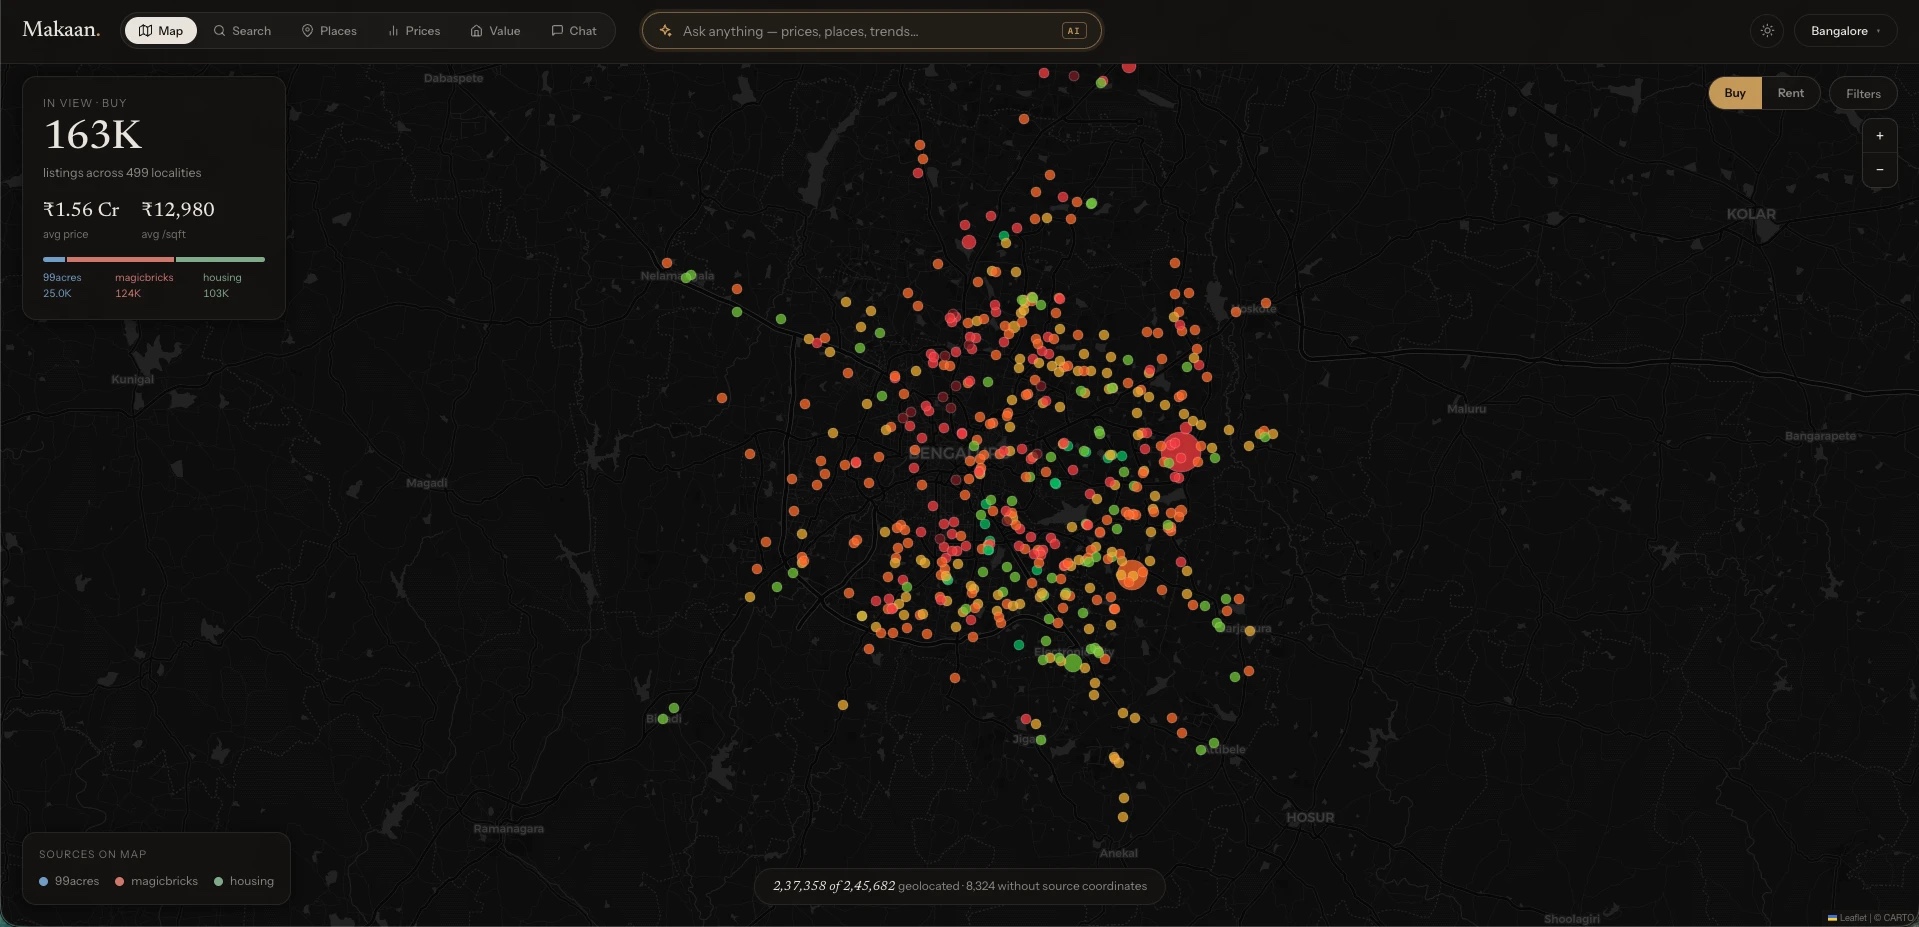Open the Chat tab

(x=574, y=31)
